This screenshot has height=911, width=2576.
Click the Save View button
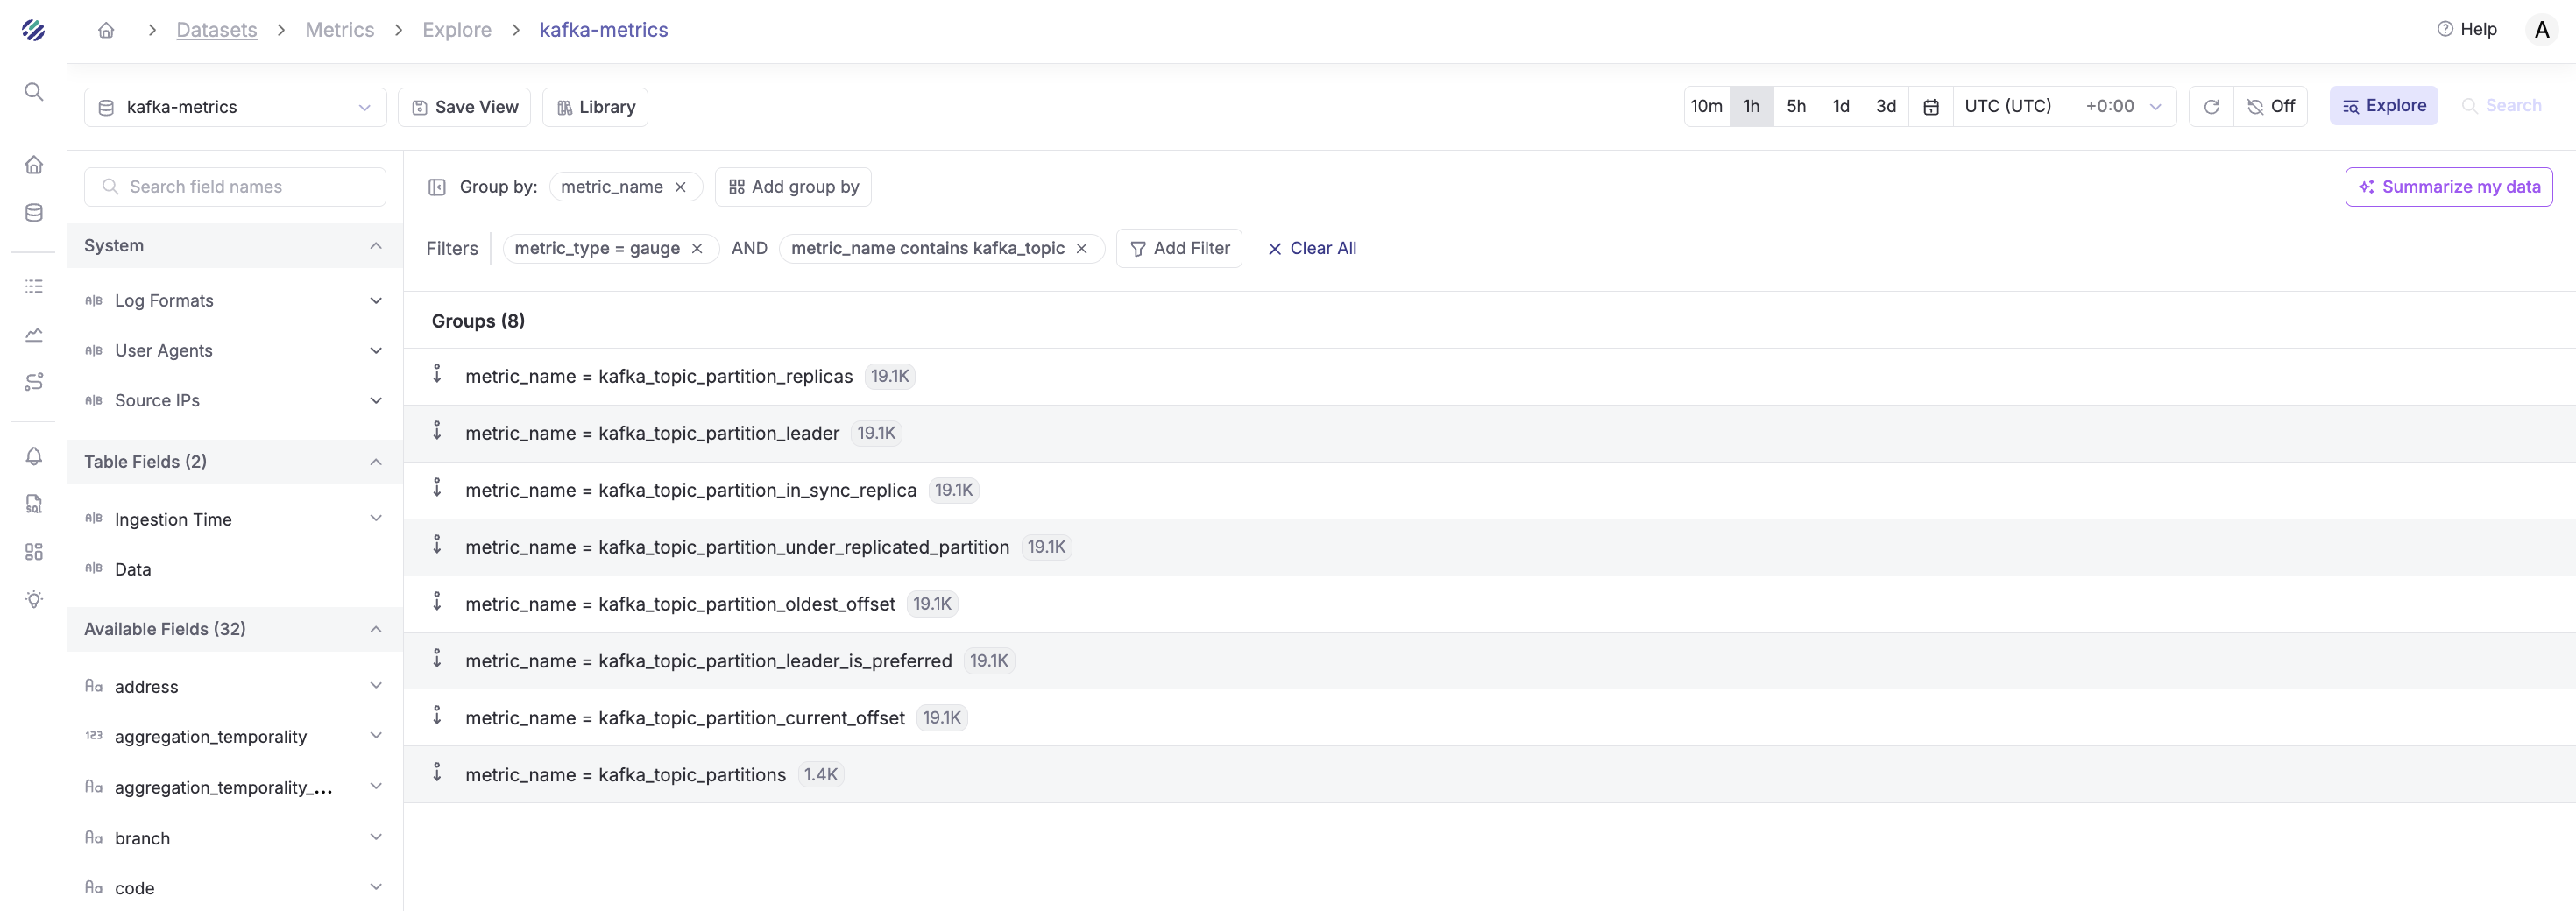pyautogui.click(x=465, y=107)
